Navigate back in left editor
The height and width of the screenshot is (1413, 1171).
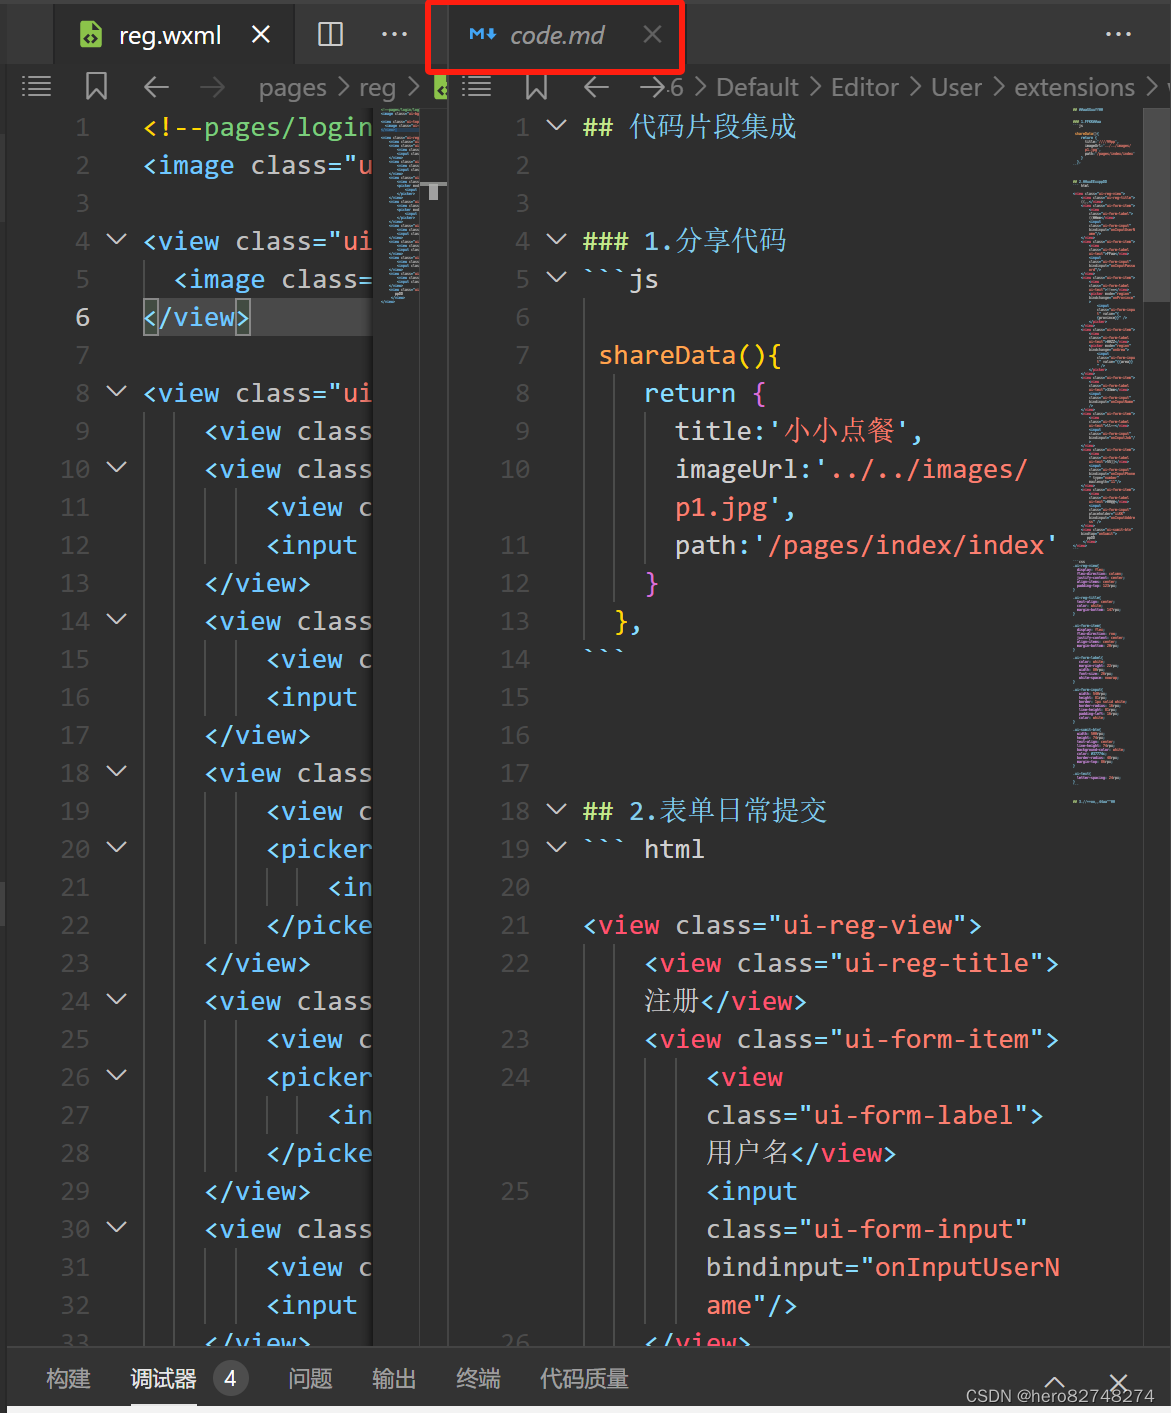(x=156, y=87)
